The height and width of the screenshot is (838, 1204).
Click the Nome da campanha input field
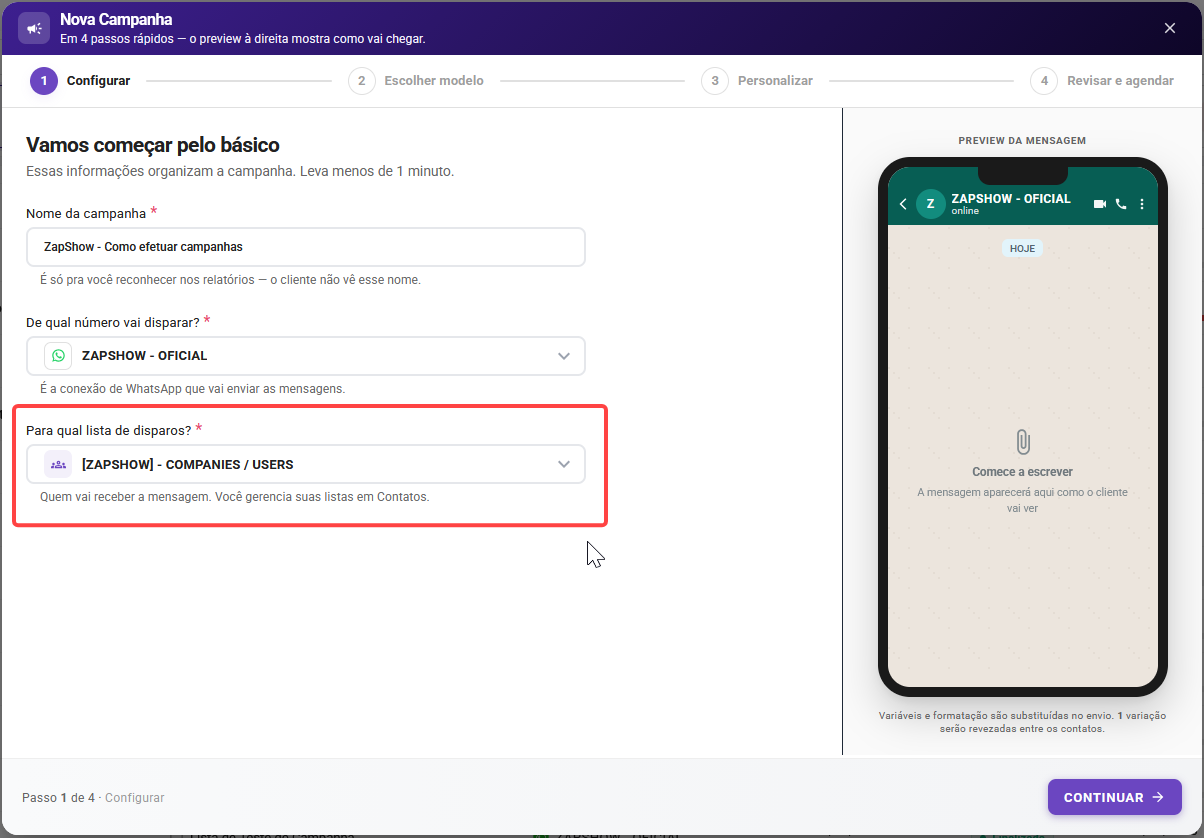tap(305, 247)
